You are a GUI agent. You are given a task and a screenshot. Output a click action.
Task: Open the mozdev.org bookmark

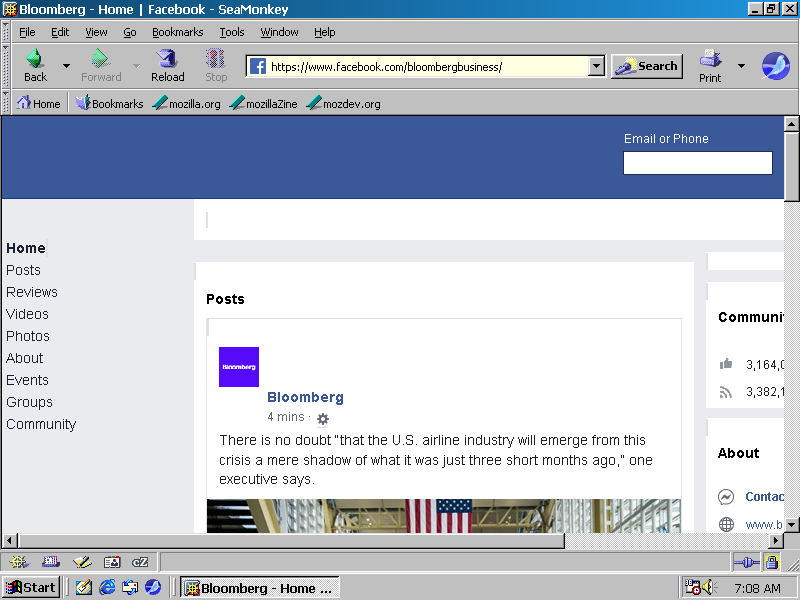coord(343,104)
